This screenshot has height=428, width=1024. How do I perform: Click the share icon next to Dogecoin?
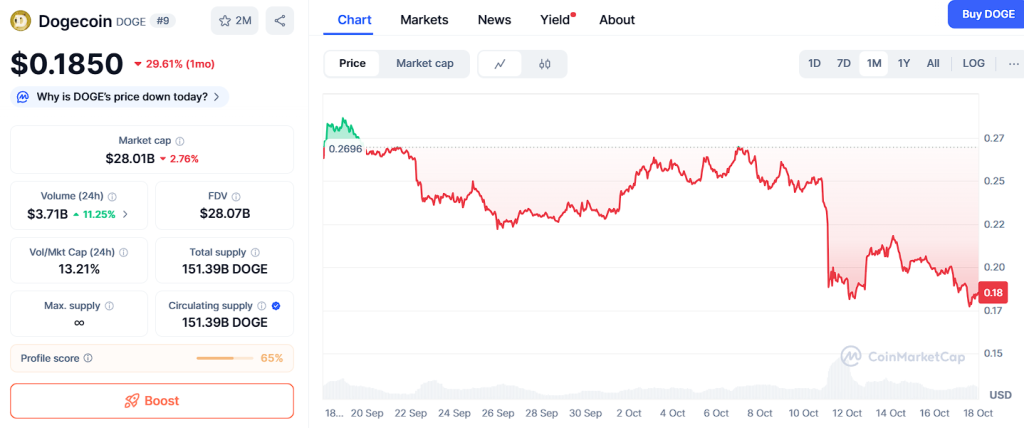(x=280, y=20)
